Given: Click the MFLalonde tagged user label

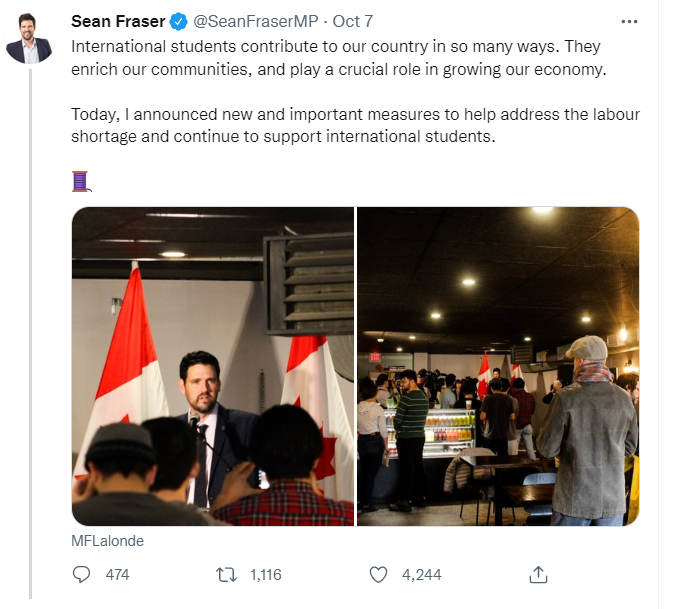Looking at the screenshot, I should click(107, 541).
